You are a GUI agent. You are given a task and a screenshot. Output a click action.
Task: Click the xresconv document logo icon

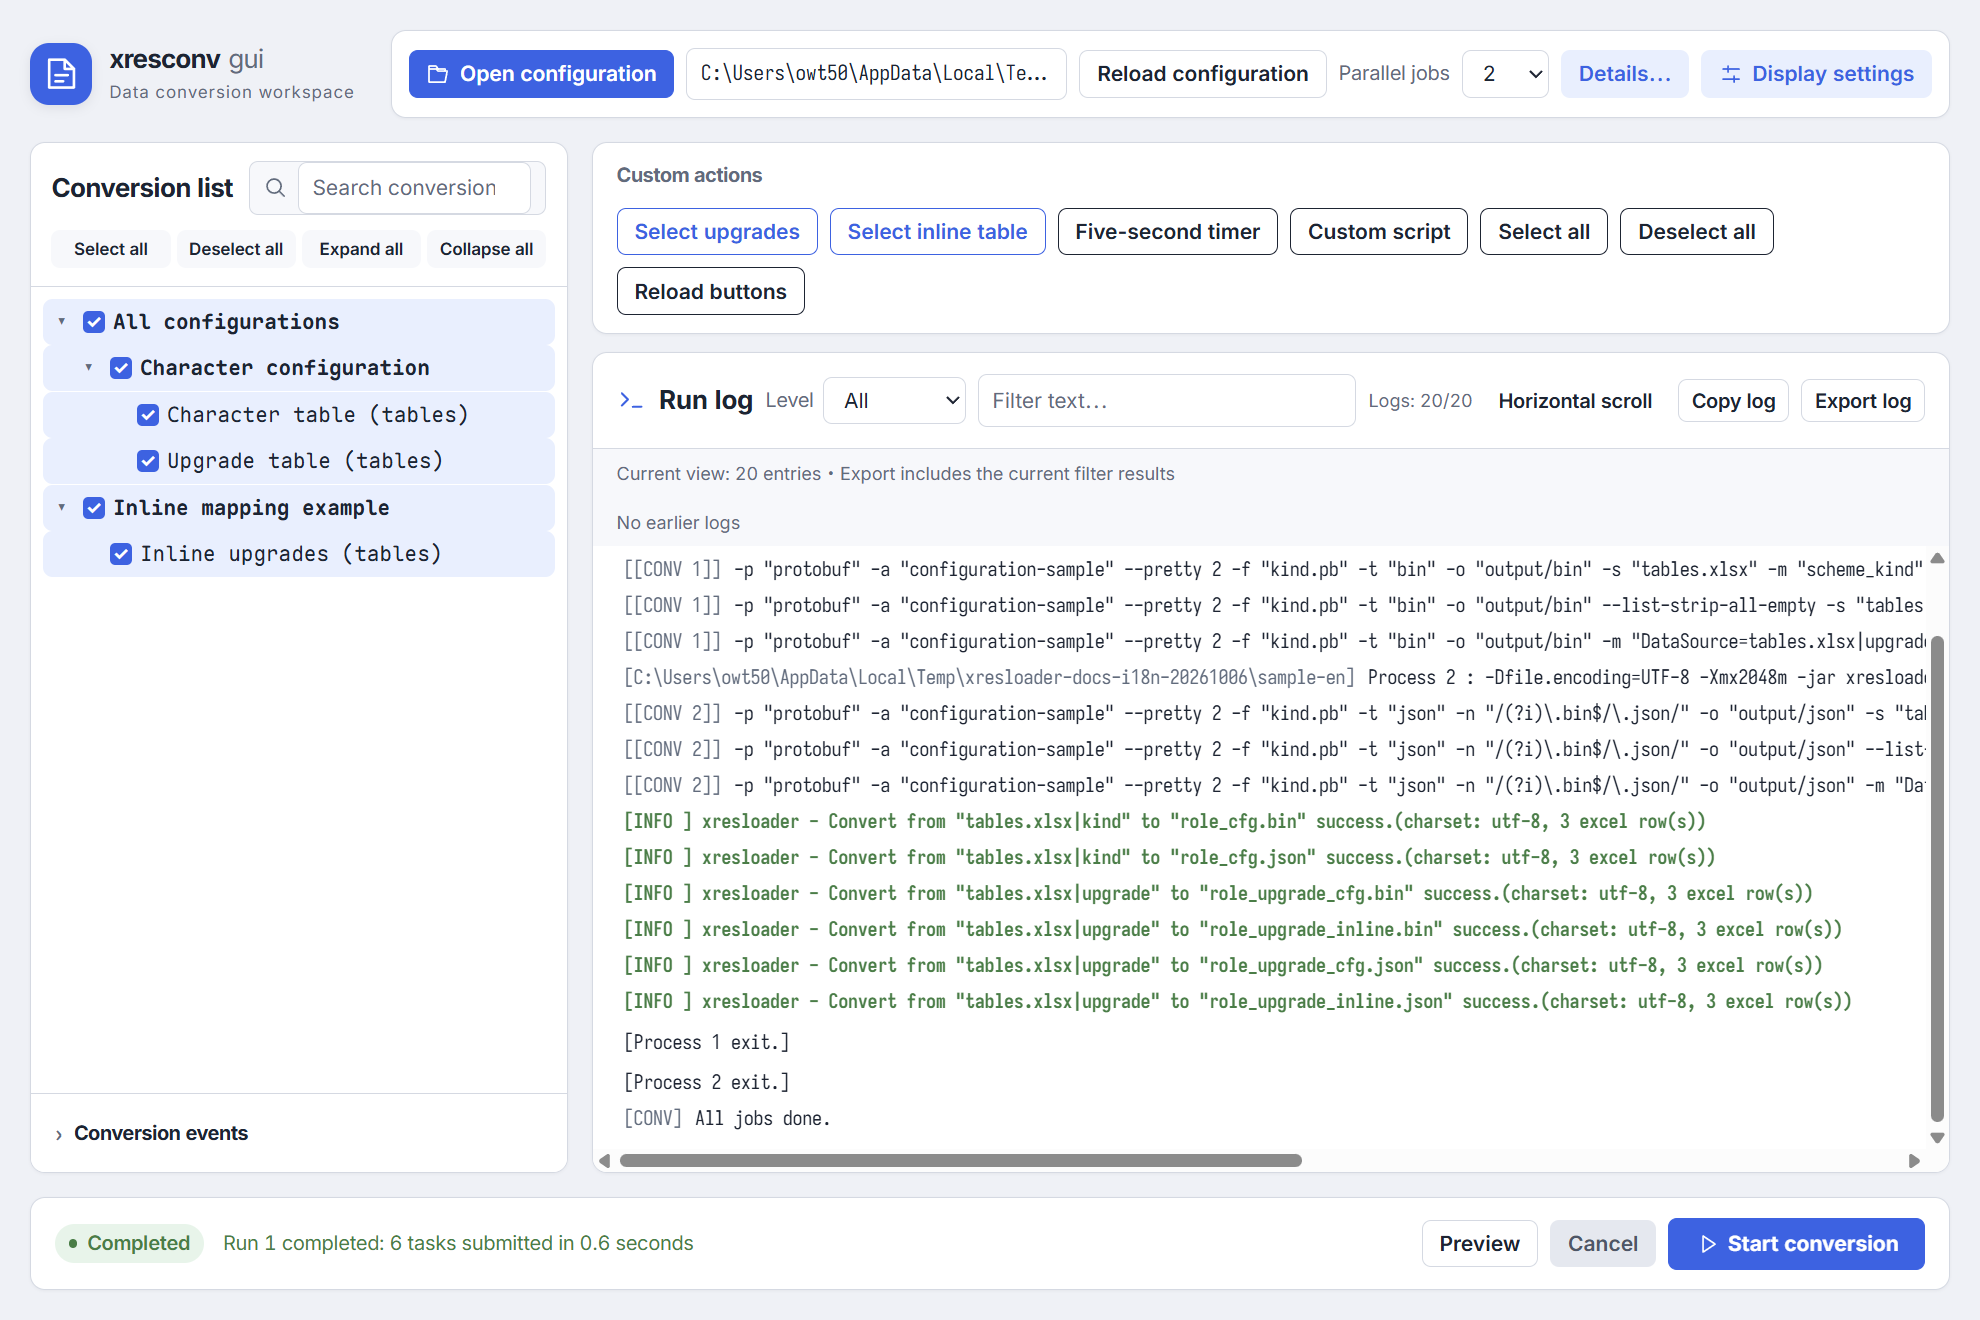click(61, 74)
